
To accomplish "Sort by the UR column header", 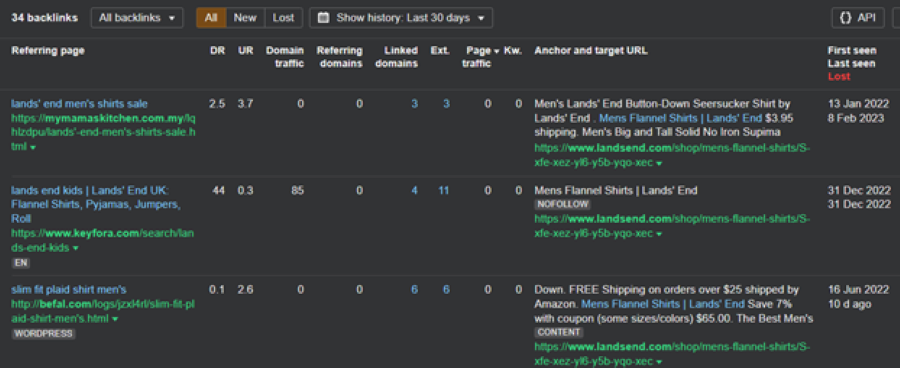I will point(246,51).
